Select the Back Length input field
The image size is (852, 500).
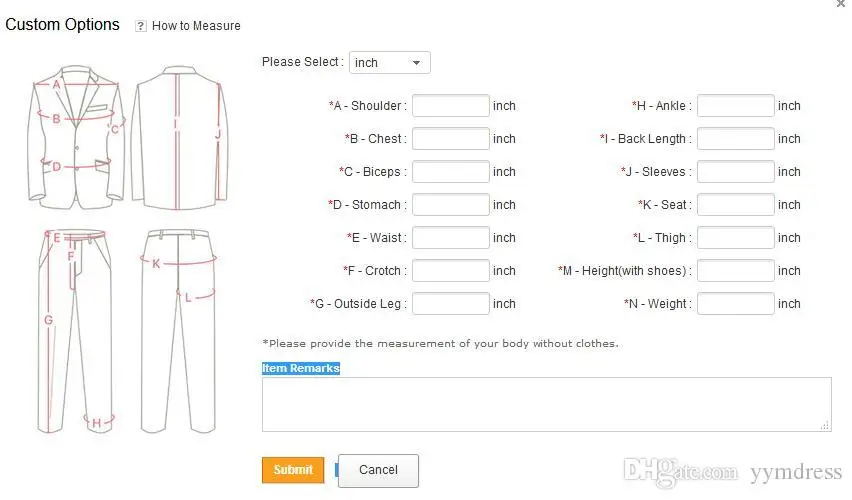(735, 139)
